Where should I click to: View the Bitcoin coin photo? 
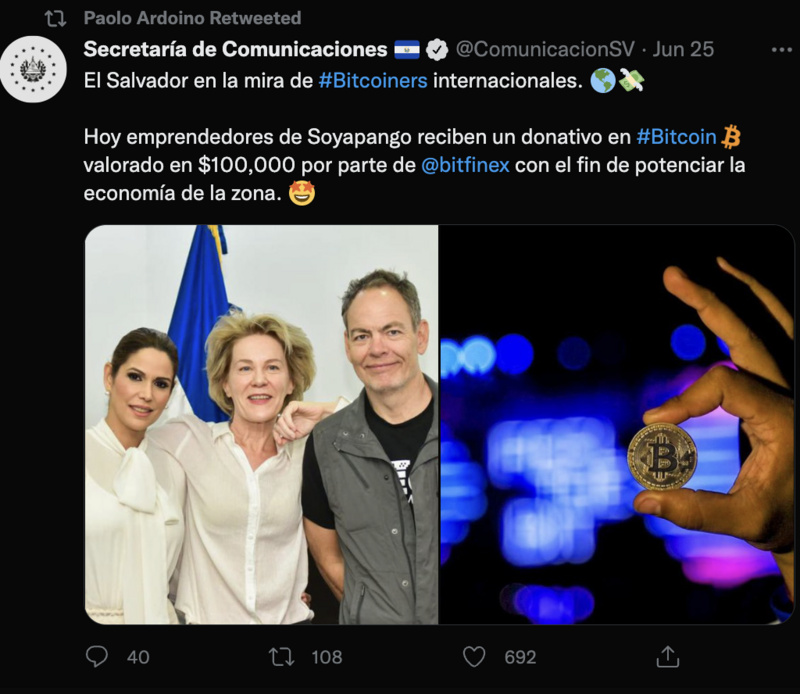click(x=617, y=425)
